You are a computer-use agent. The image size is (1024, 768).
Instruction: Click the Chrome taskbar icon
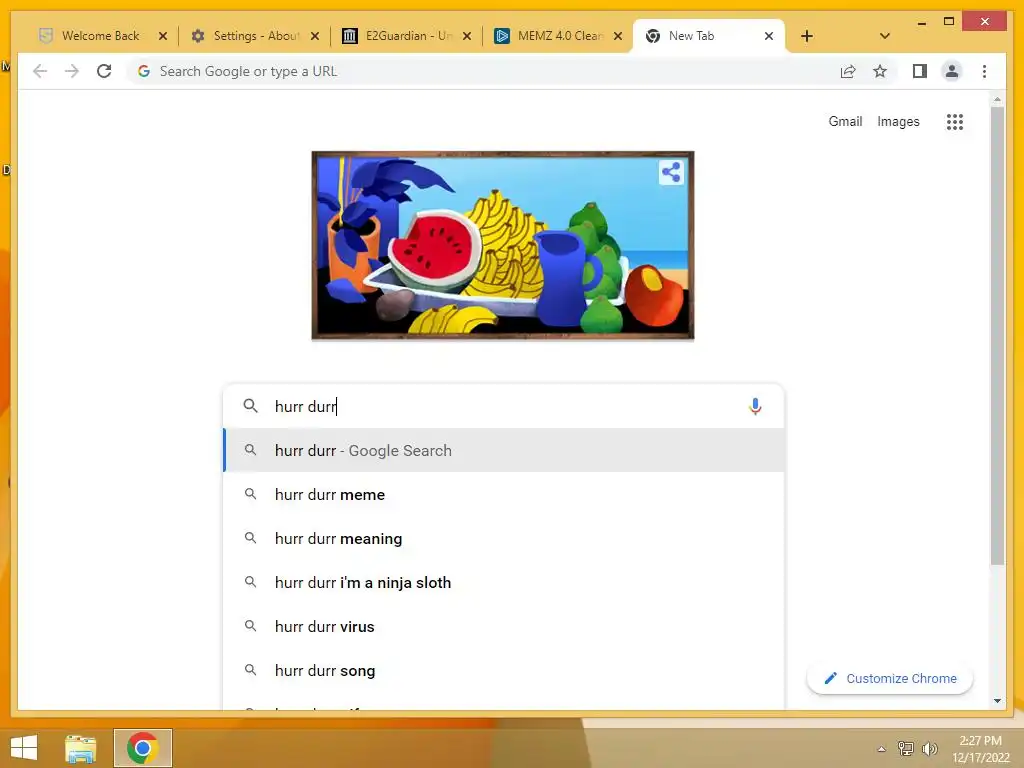pos(142,748)
